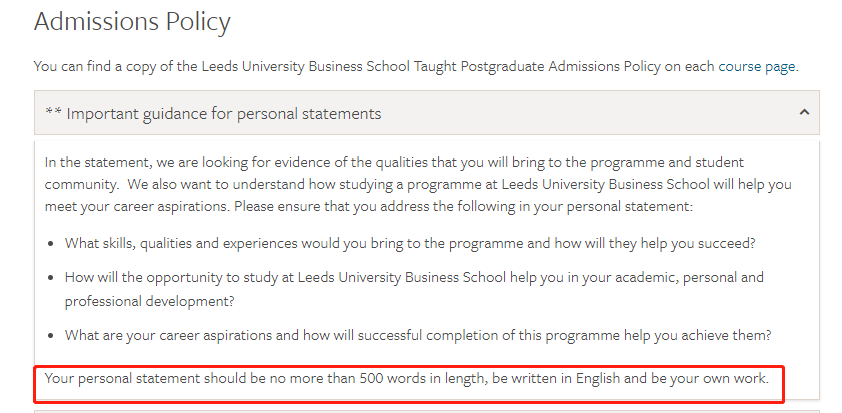Click the bullet dot before 'How will the opportunity'
Viewport: 842px width, 413px height.
point(50,278)
